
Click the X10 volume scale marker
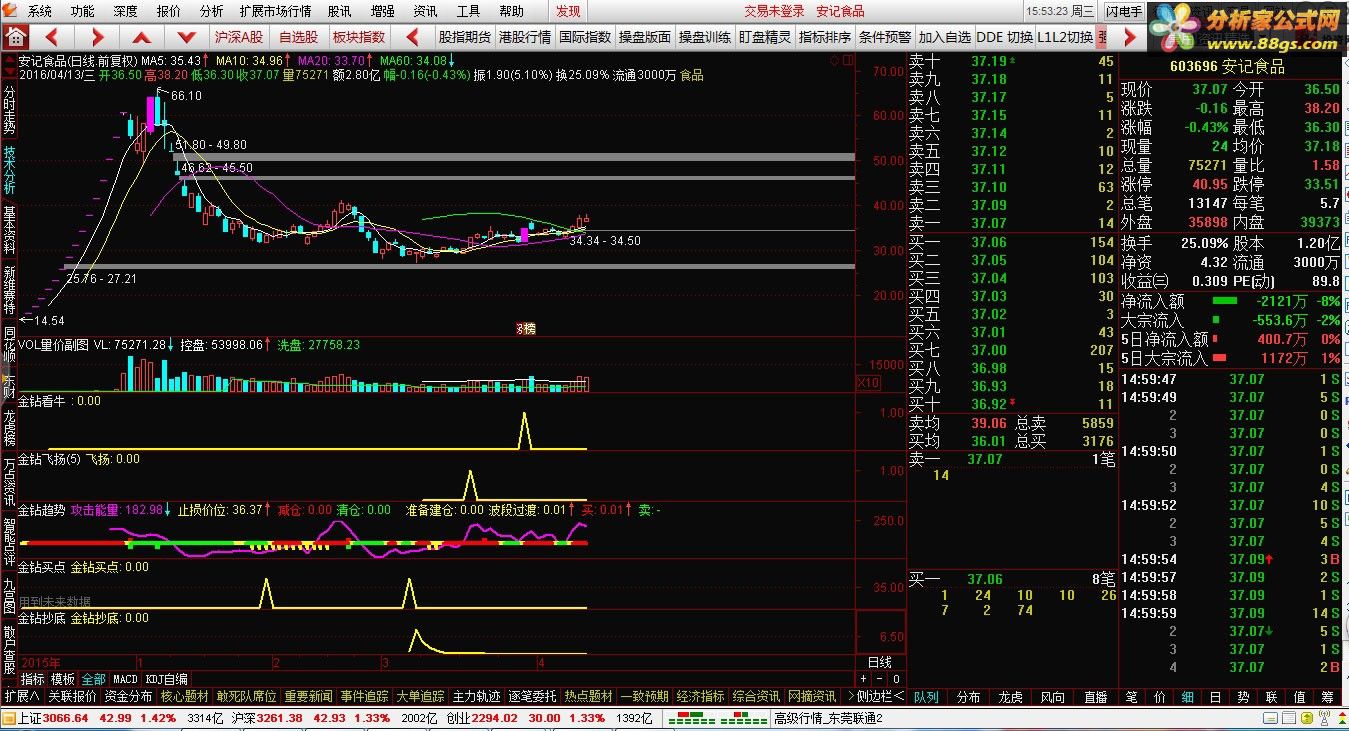click(869, 383)
